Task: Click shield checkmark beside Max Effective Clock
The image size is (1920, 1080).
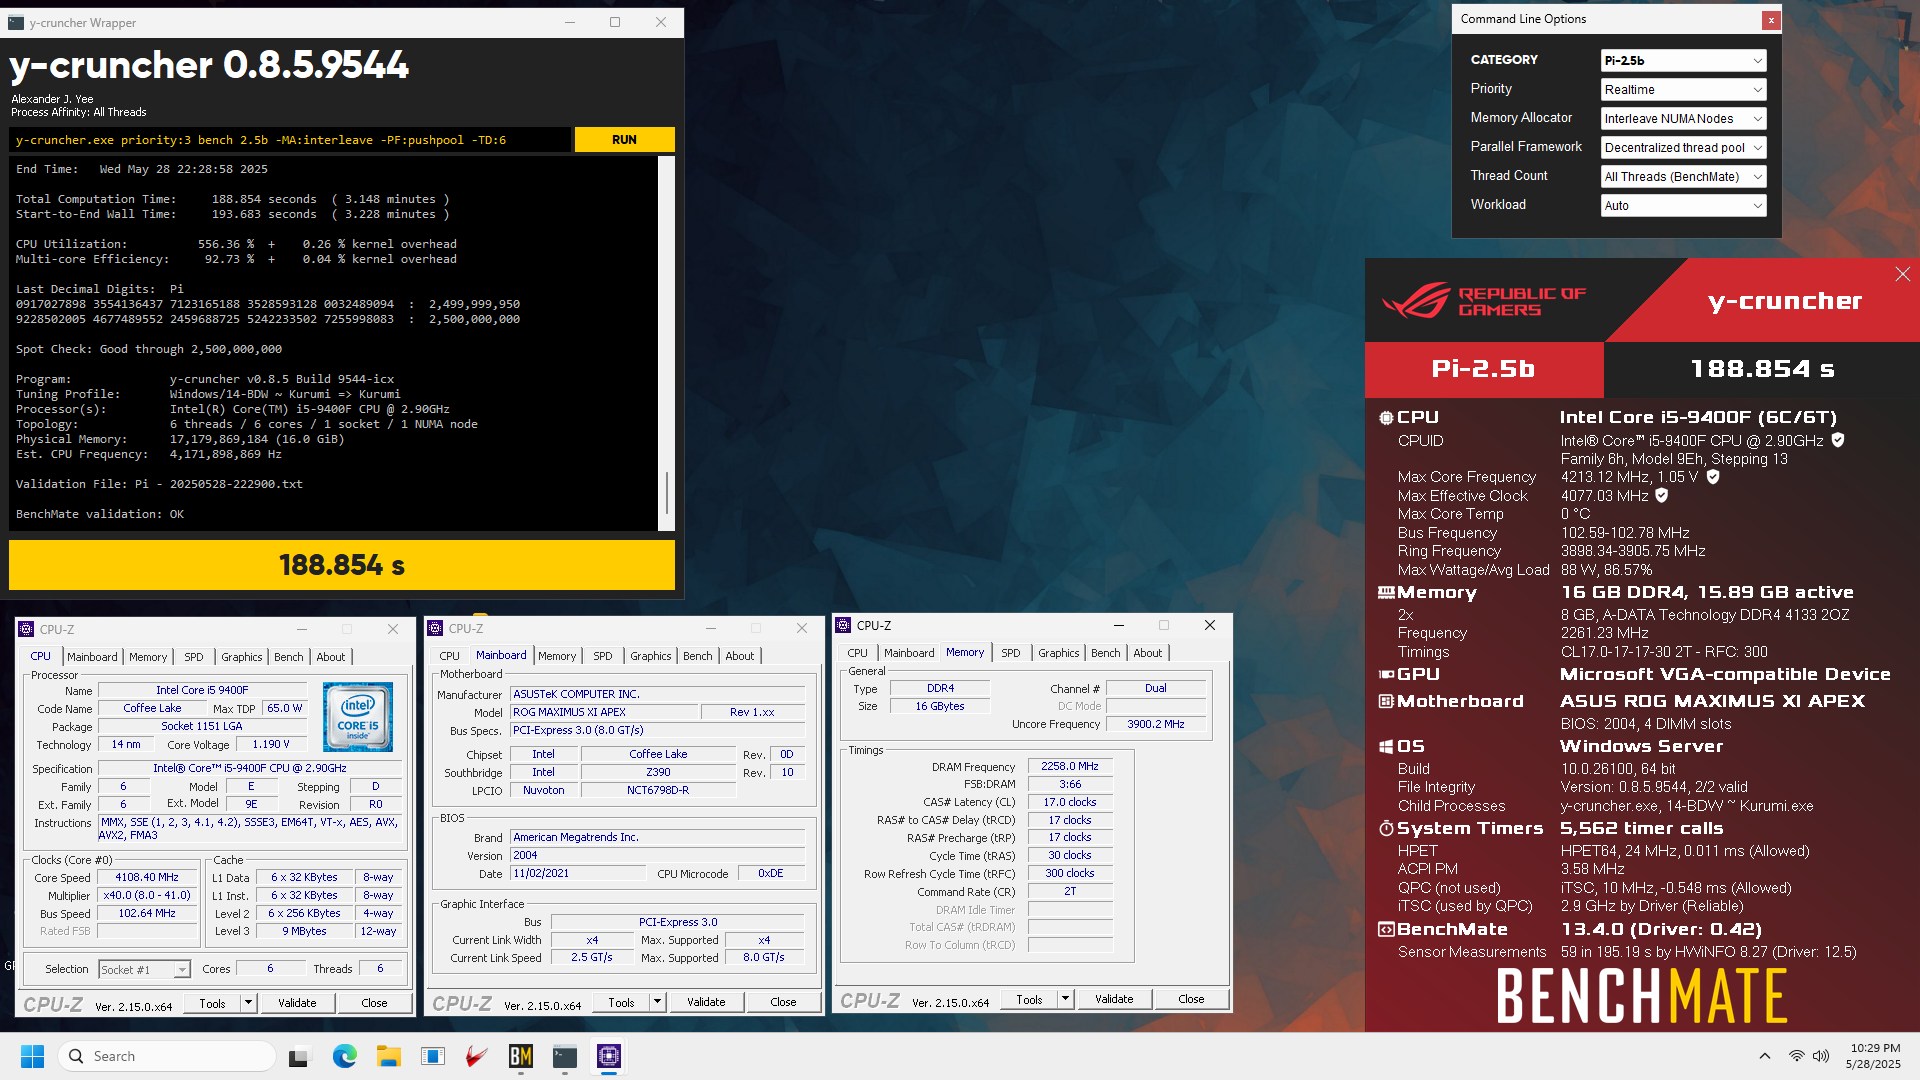Action: pos(1662,495)
